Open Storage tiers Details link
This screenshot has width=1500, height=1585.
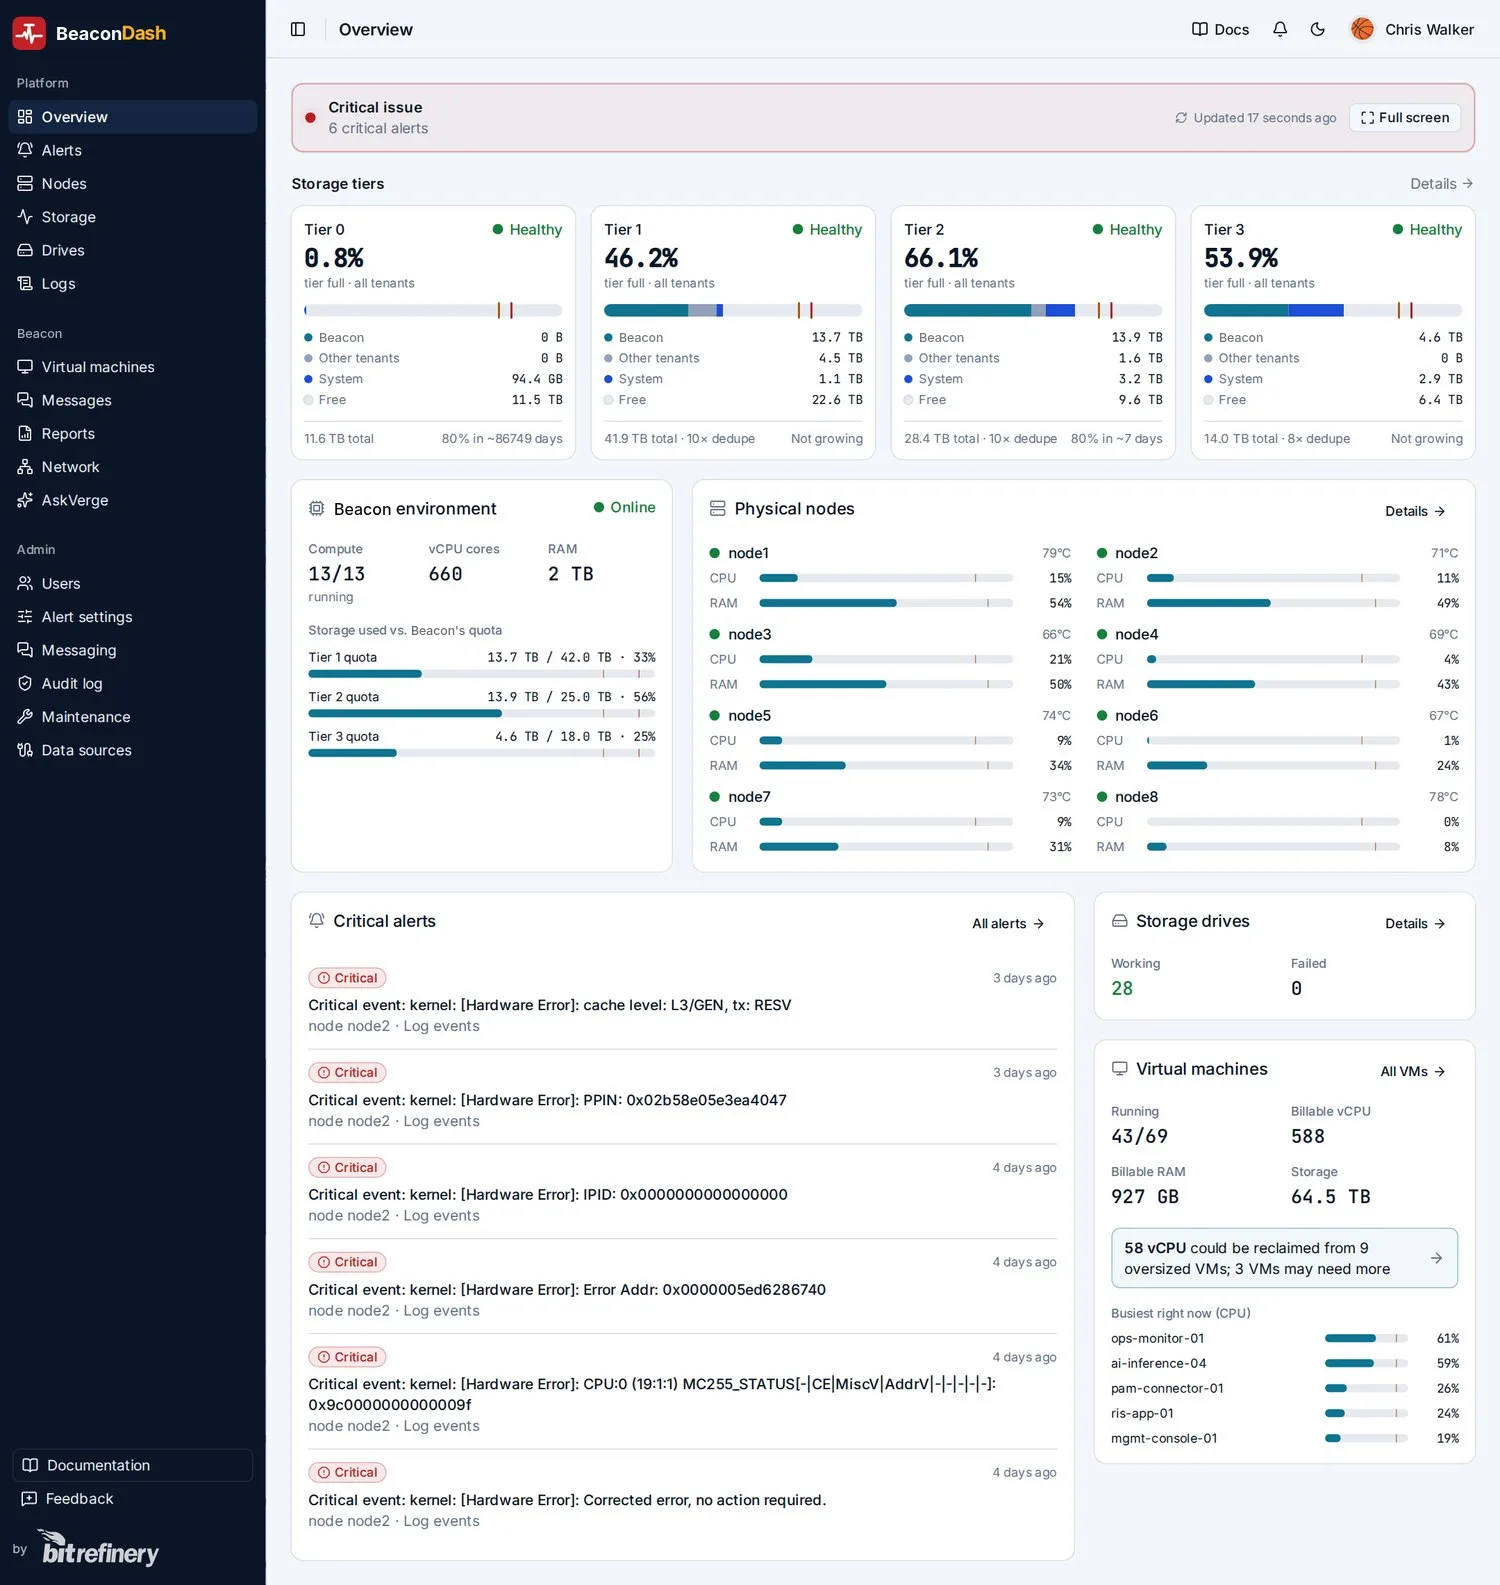(1441, 183)
